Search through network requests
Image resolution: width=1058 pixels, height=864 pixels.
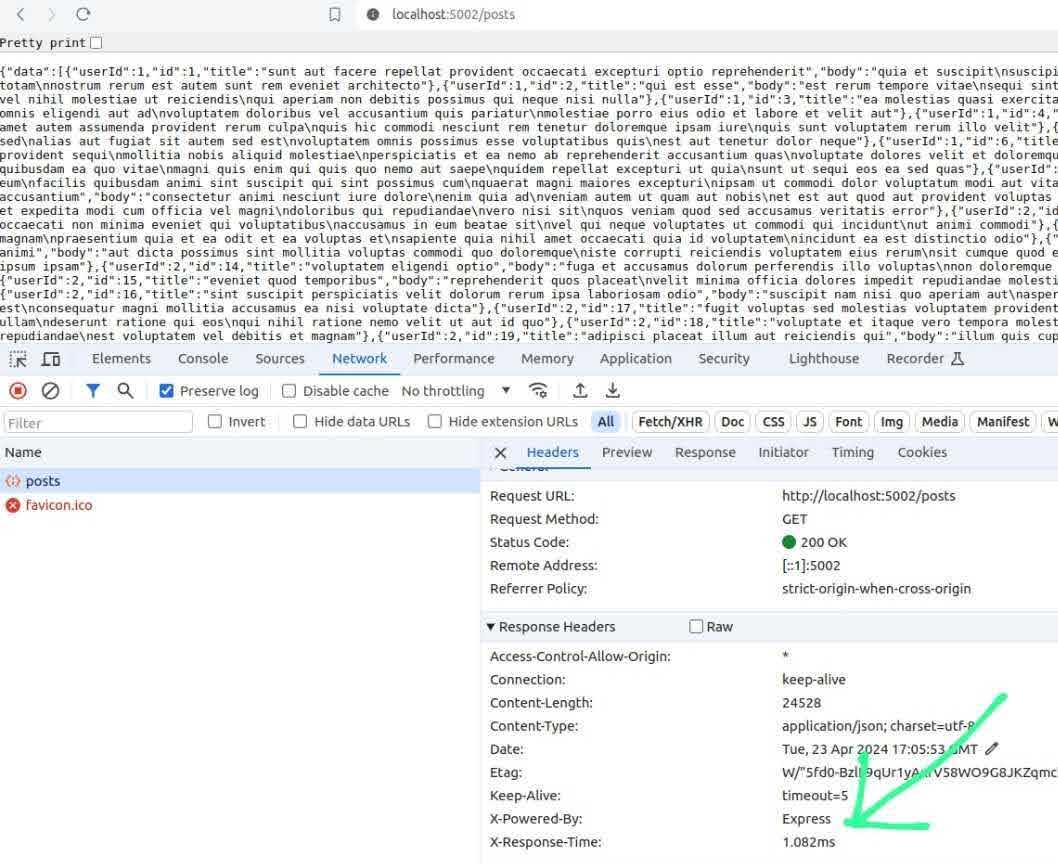tap(123, 390)
